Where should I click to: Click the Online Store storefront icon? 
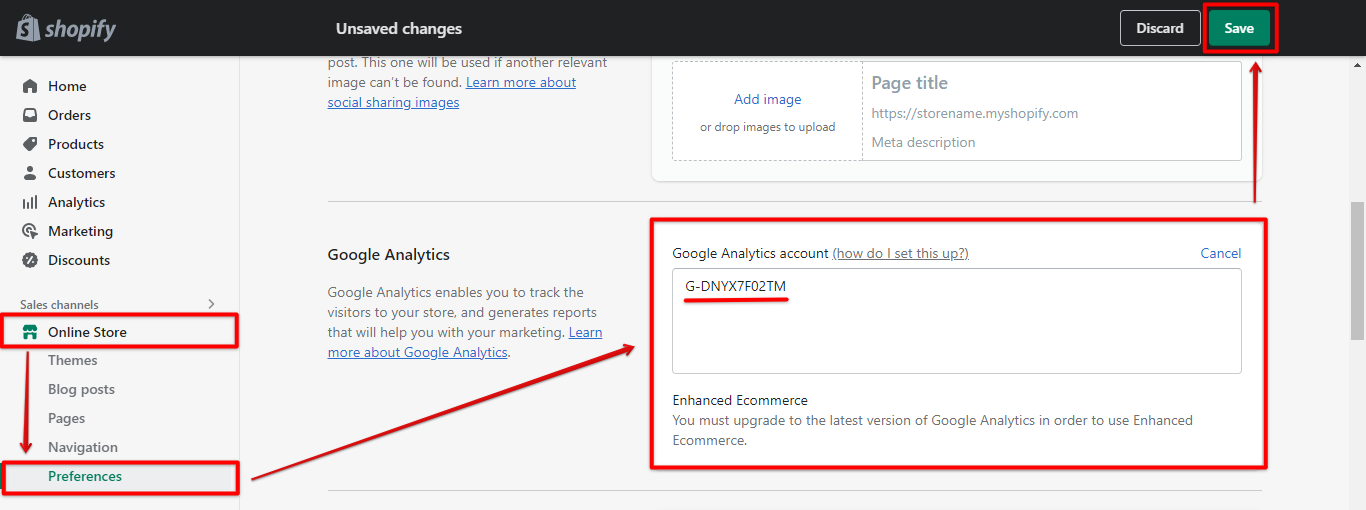pos(30,332)
